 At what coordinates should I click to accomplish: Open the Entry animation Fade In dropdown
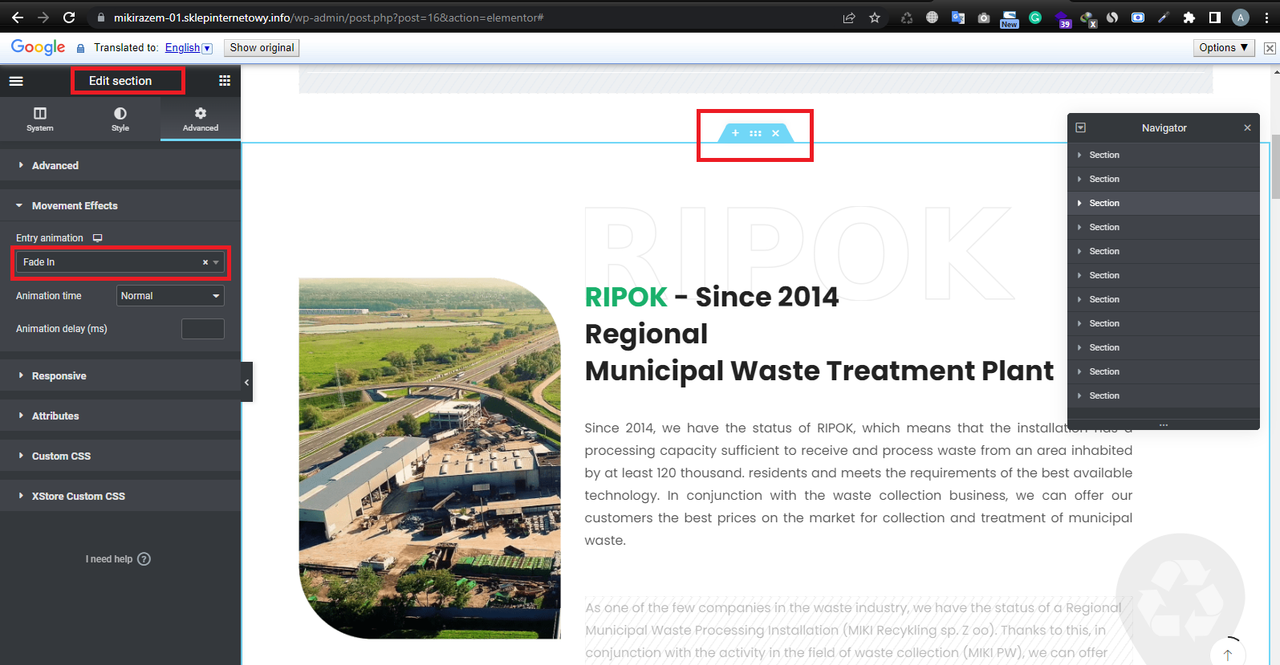tap(120, 262)
